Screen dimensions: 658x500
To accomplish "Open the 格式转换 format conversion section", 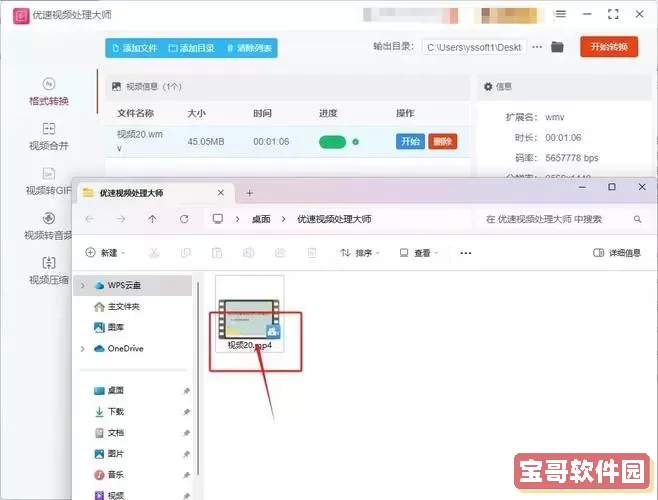I will pos(49,92).
